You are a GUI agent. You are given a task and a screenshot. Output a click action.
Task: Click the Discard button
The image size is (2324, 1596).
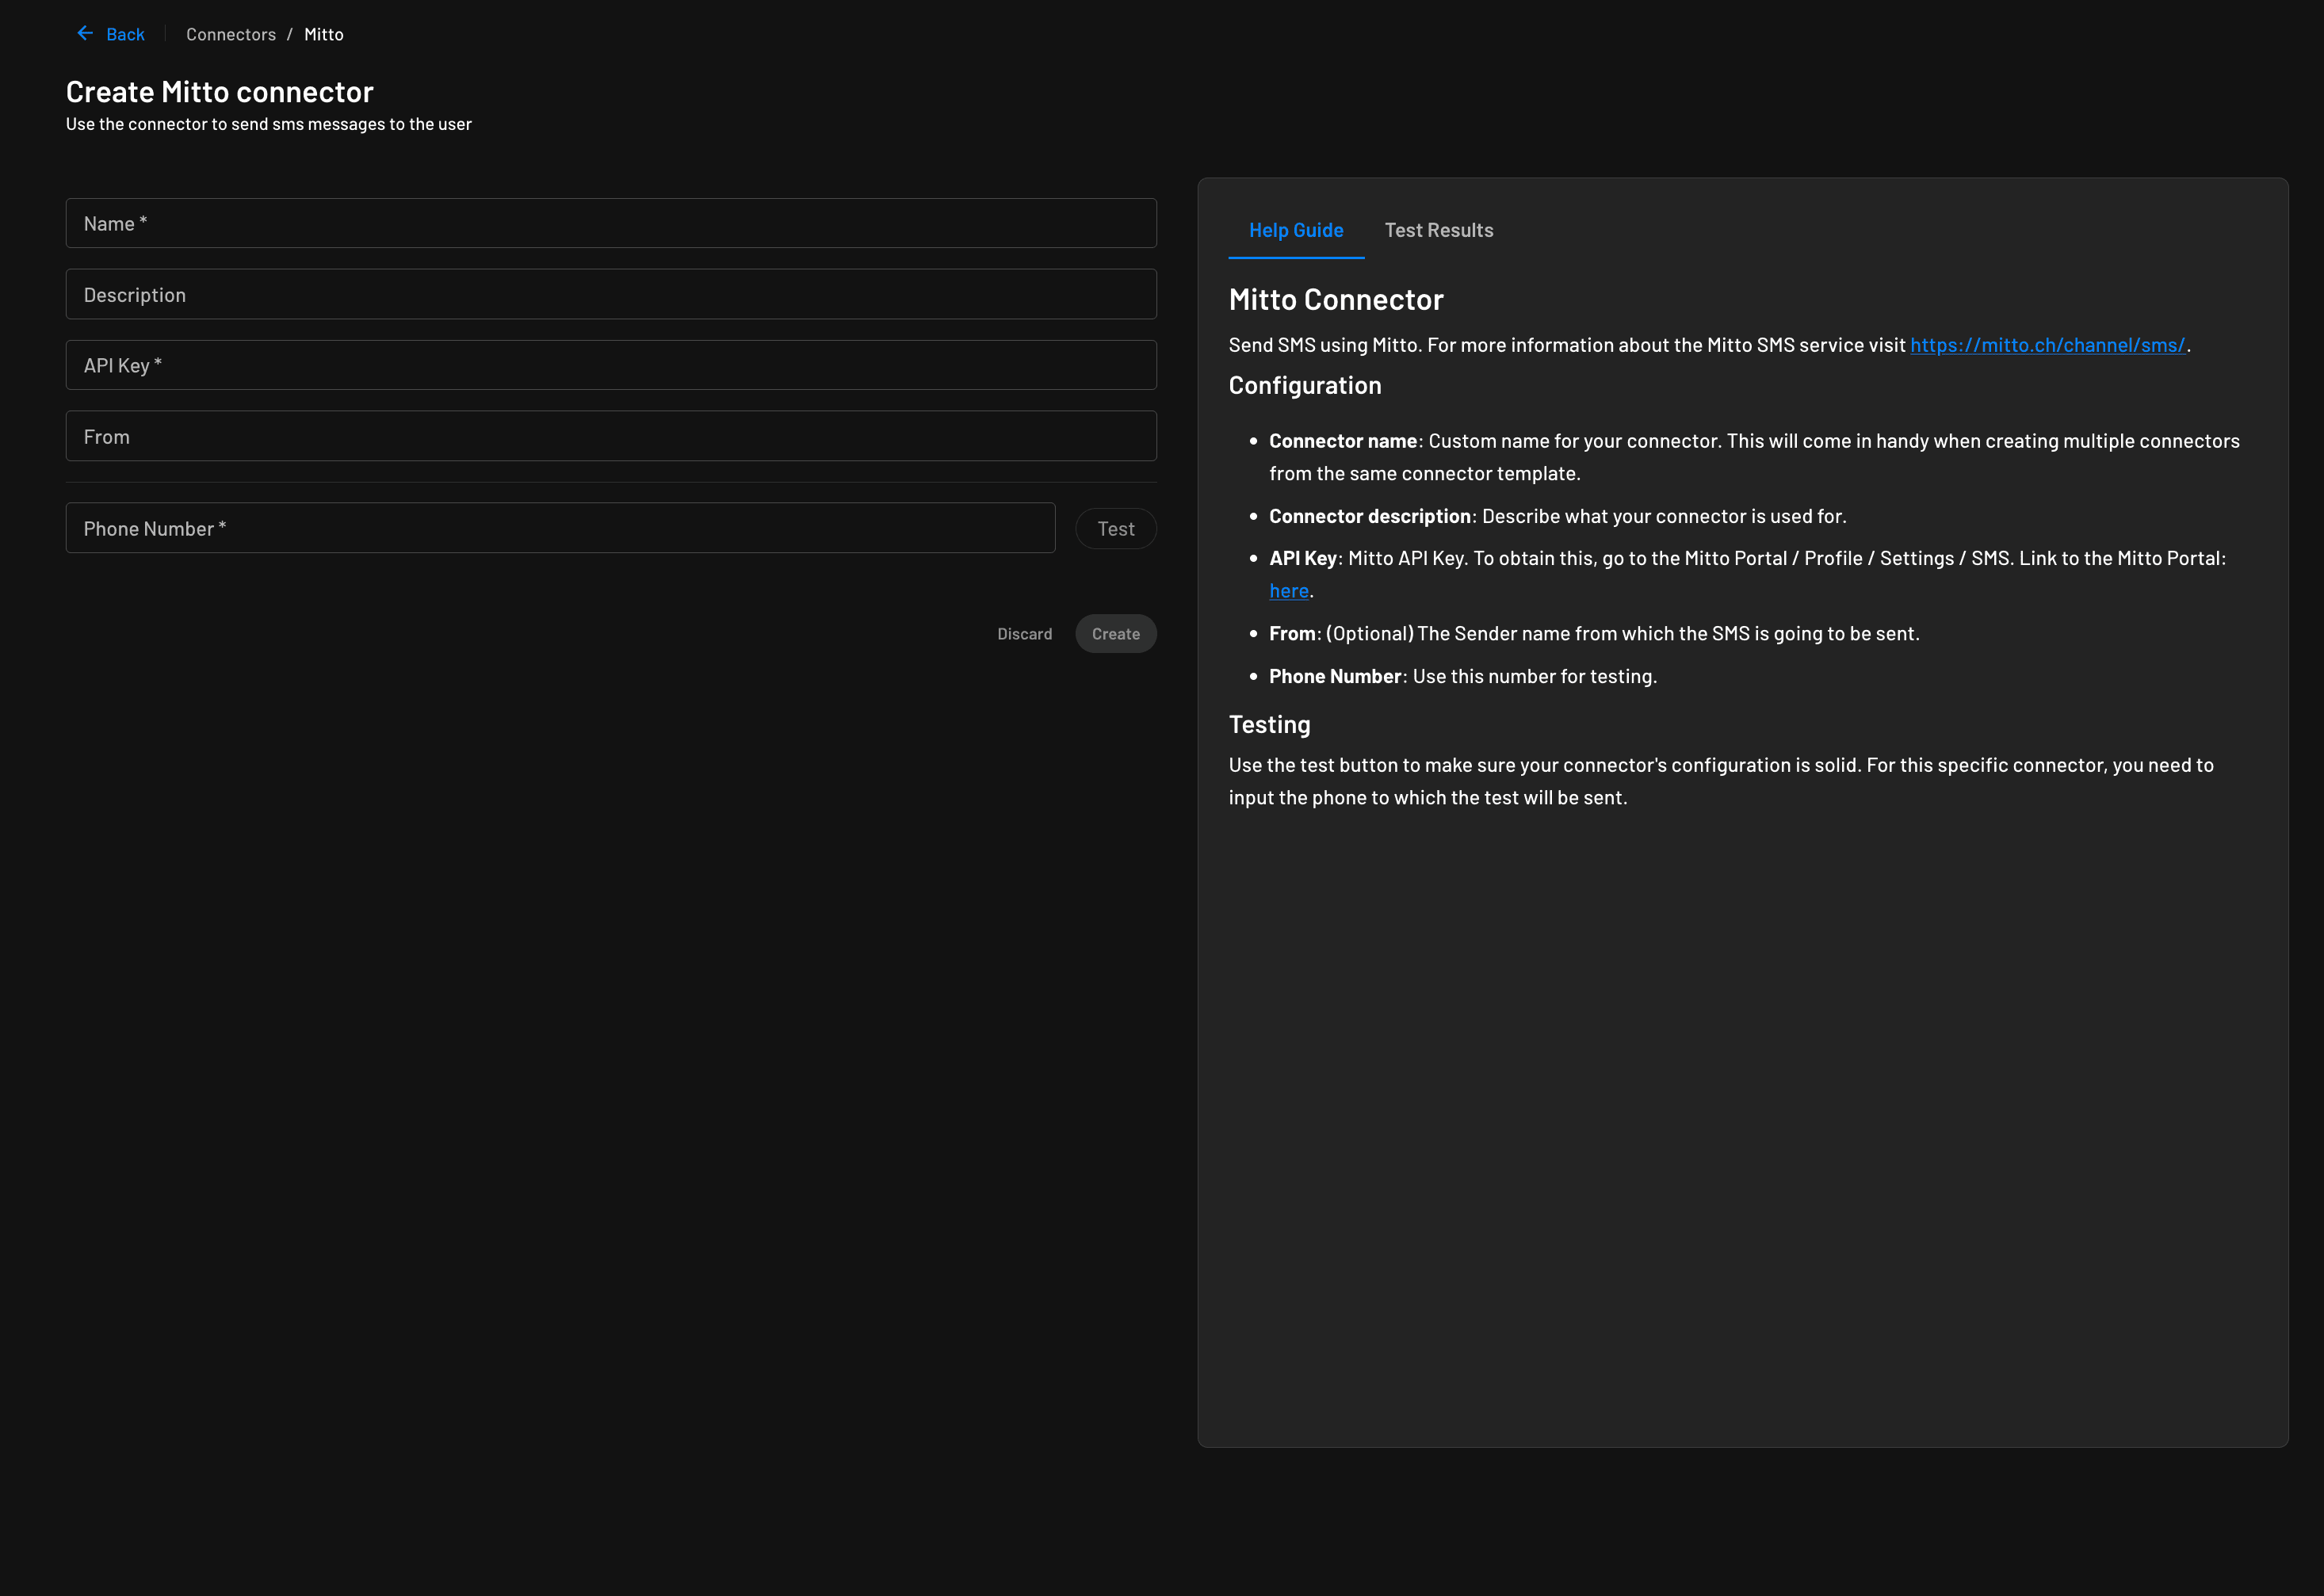tap(1024, 634)
